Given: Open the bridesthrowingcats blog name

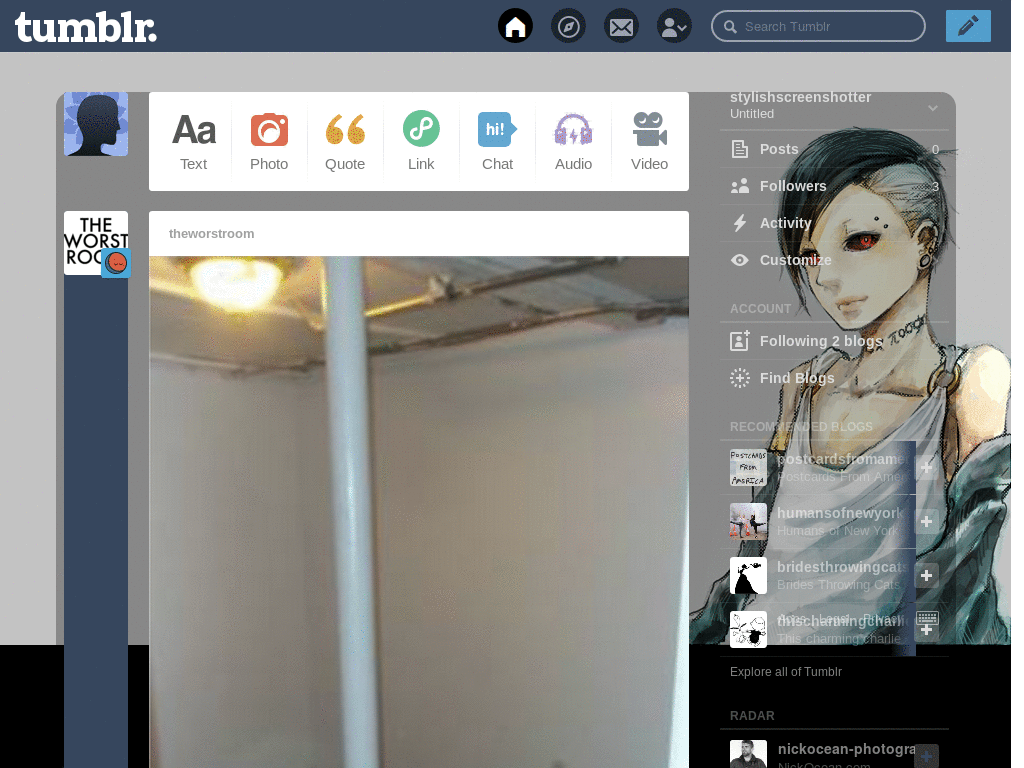Looking at the screenshot, I should point(842,567).
